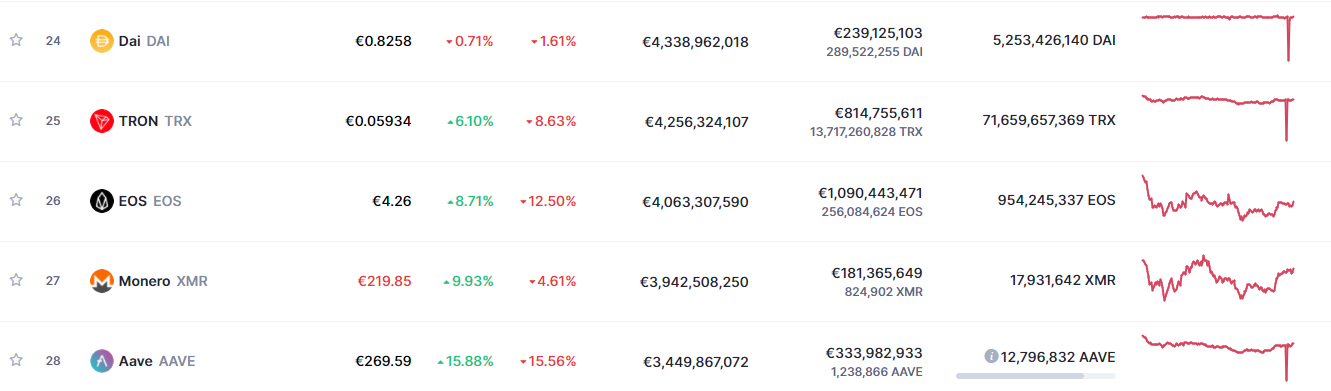Click the TRON coin logo icon
The height and width of the screenshot is (391, 1331).
pyautogui.click(x=102, y=121)
